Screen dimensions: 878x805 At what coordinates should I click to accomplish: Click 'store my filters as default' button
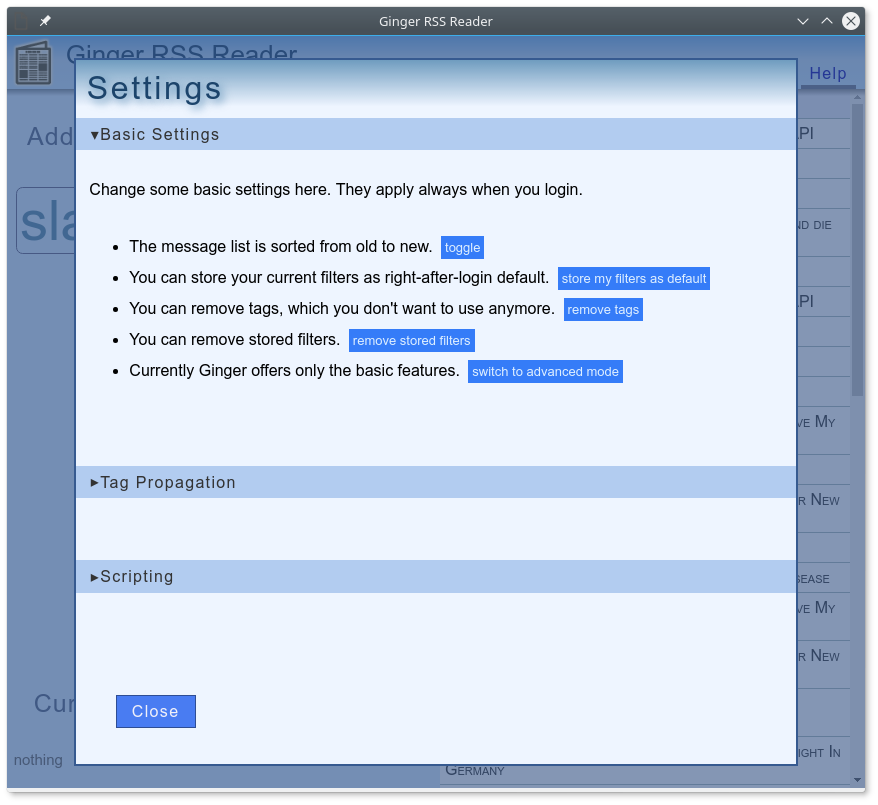click(633, 278)
